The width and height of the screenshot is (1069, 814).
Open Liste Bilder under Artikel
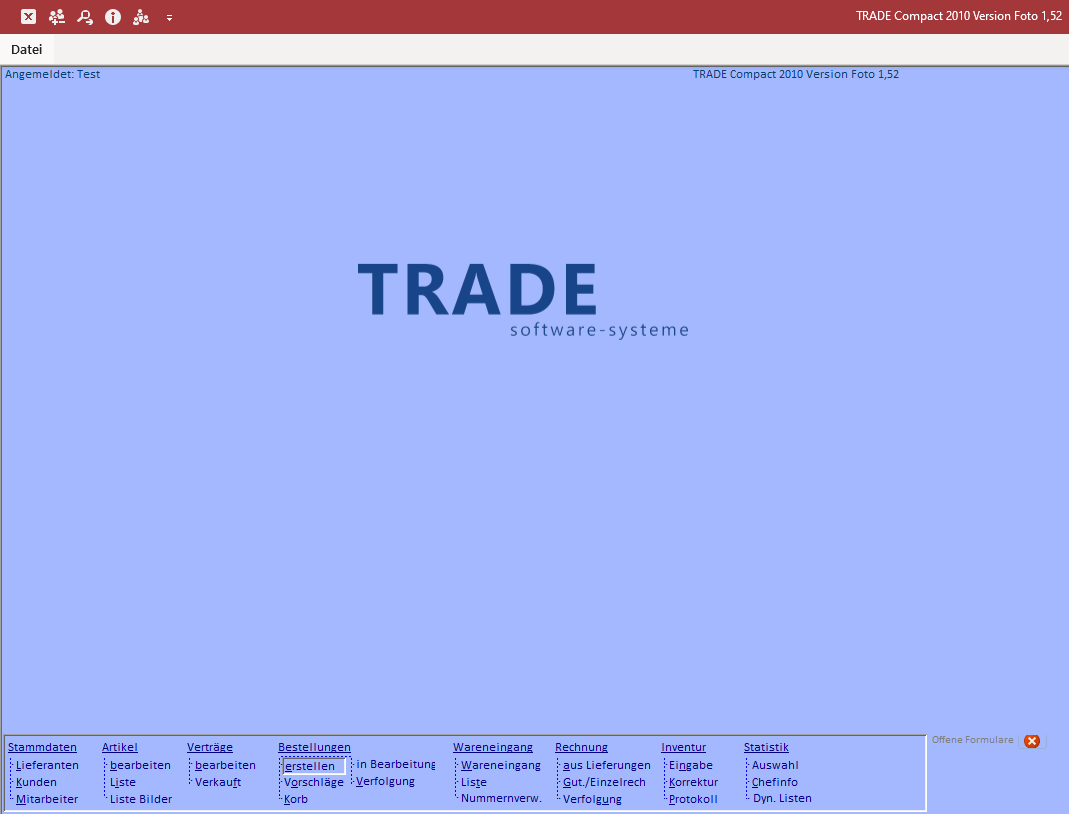click(x=141, y=799)
